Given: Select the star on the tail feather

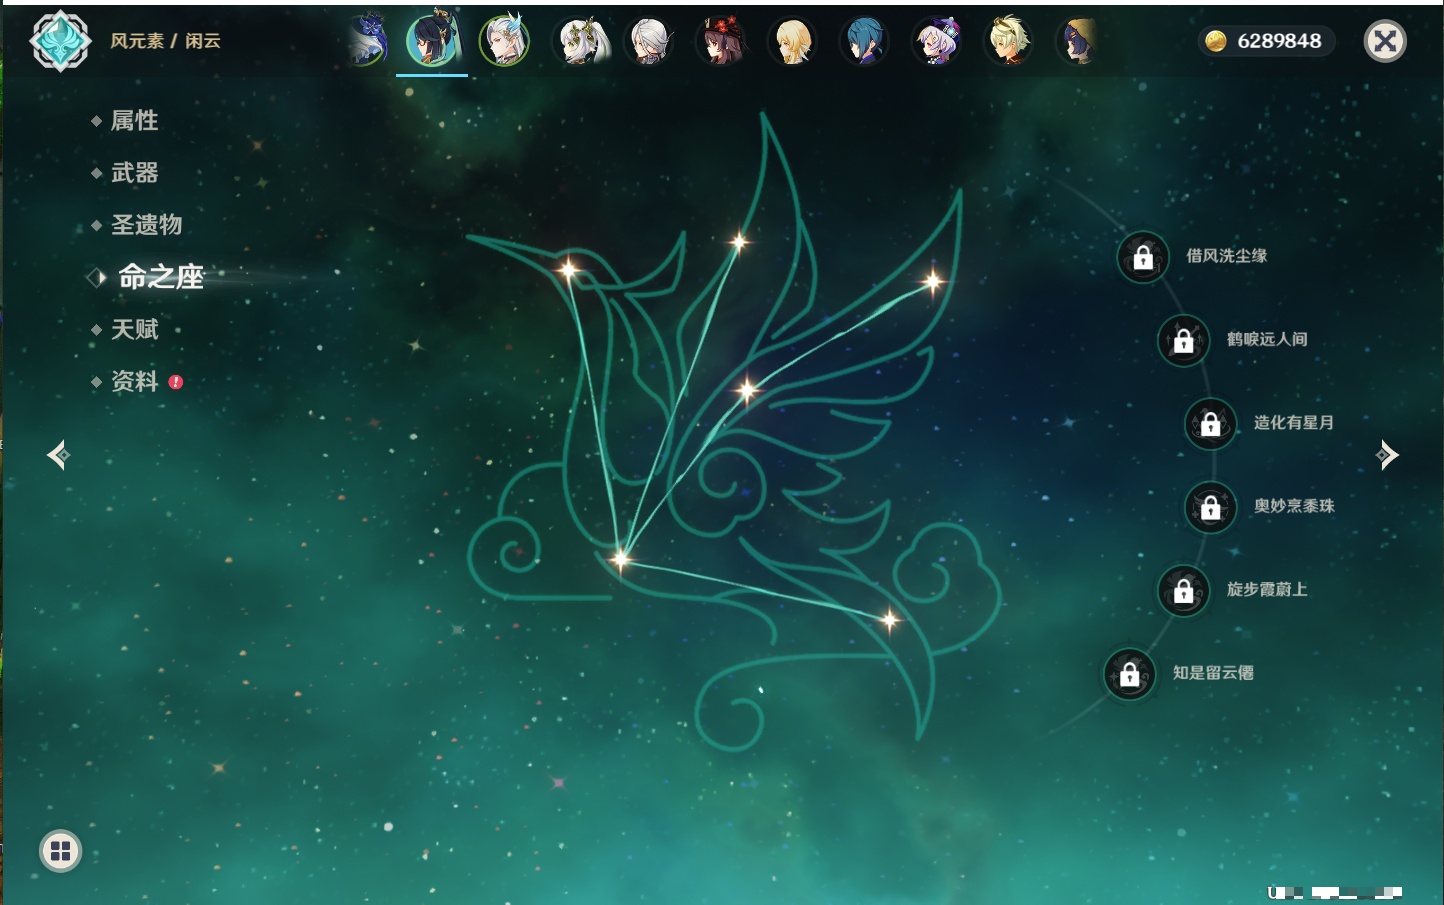Looking at the screenshot, I should [889, 621].
